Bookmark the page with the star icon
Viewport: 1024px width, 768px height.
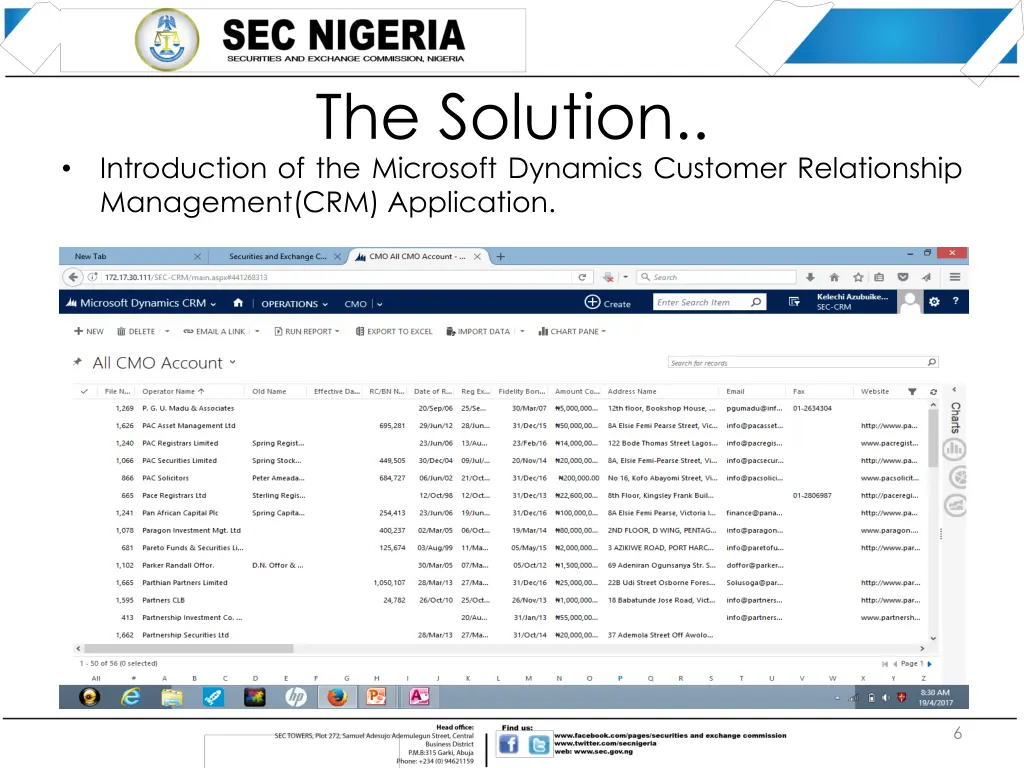(858, 277)
